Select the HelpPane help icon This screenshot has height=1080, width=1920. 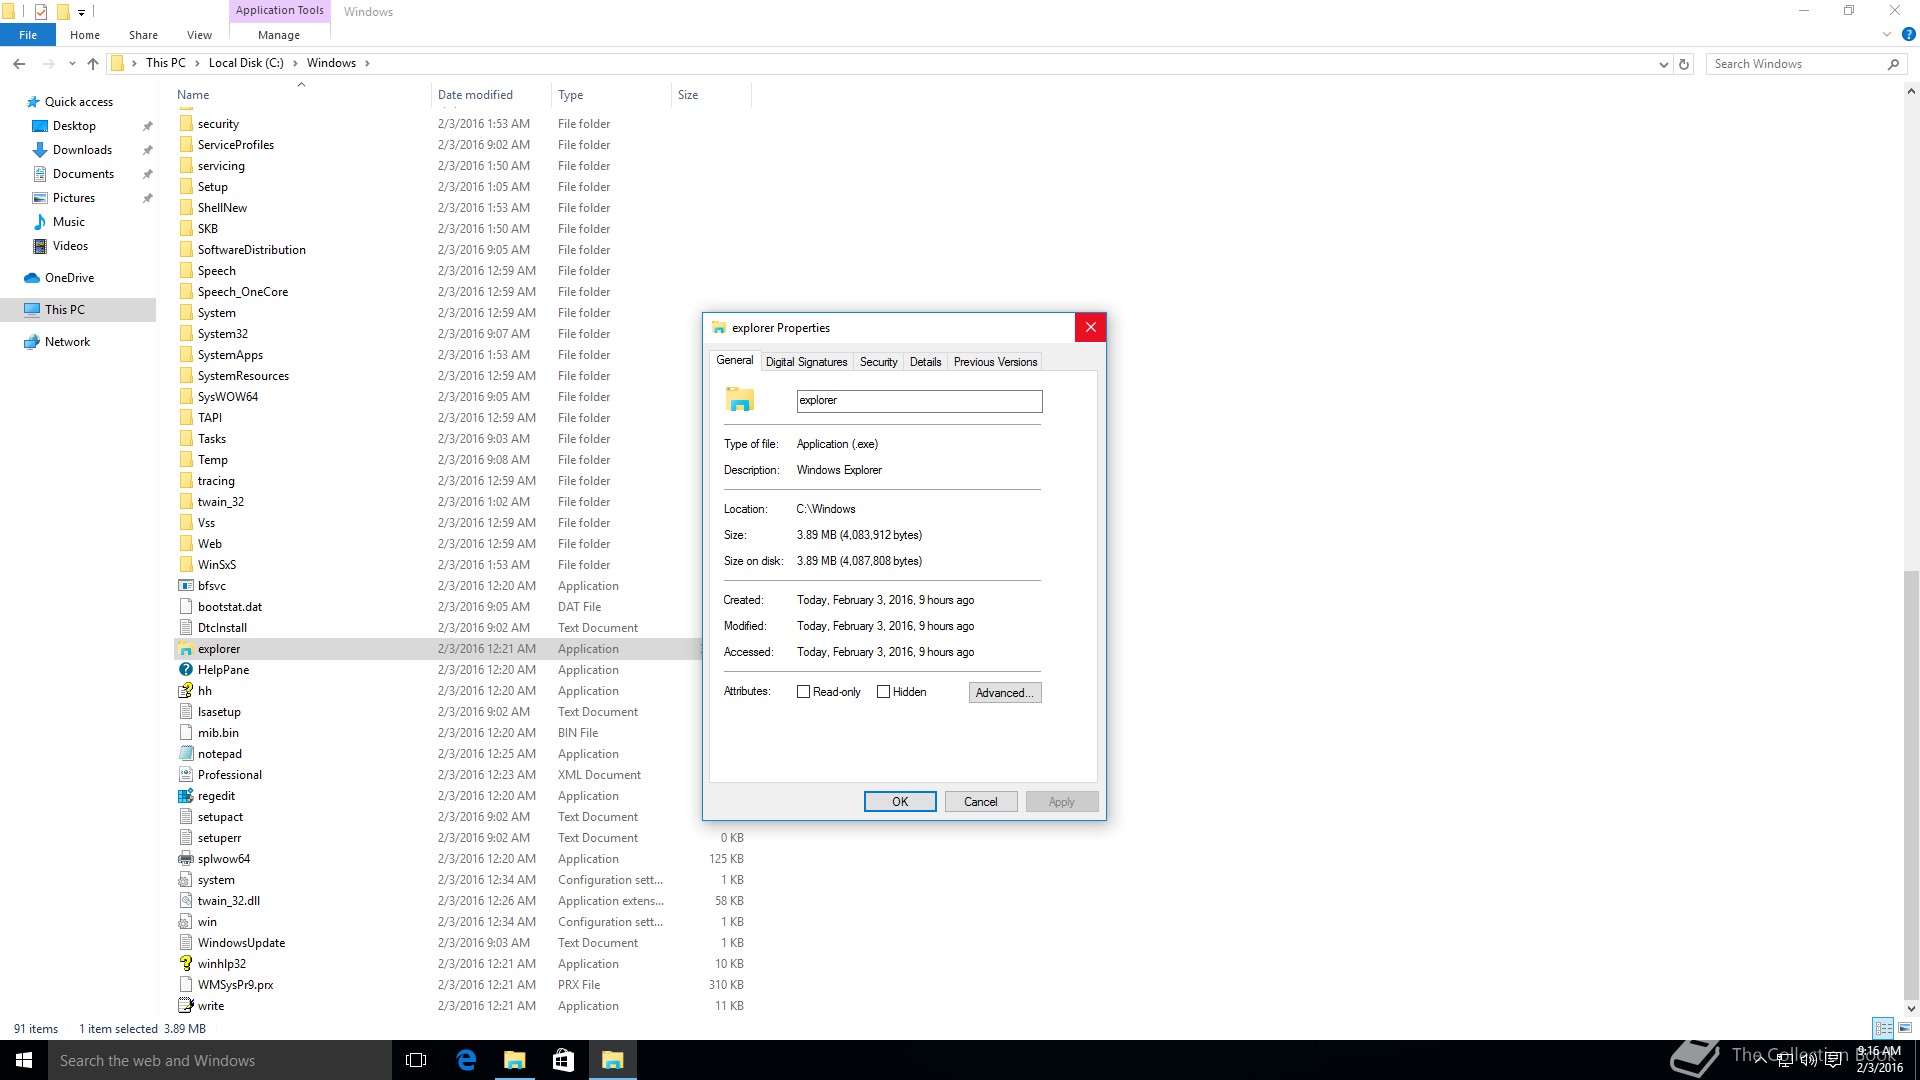(185, 670)
